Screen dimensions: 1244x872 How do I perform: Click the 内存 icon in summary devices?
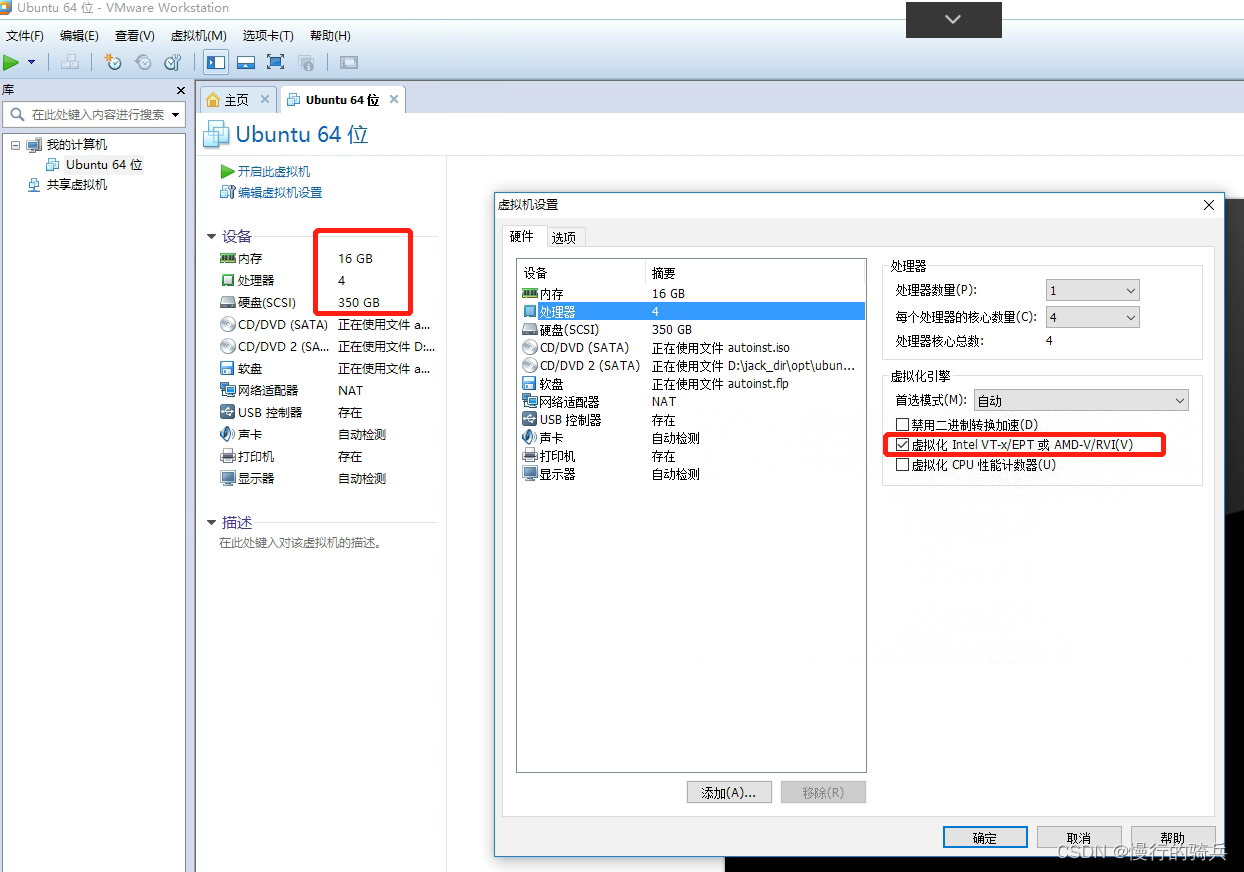[228, 259]
